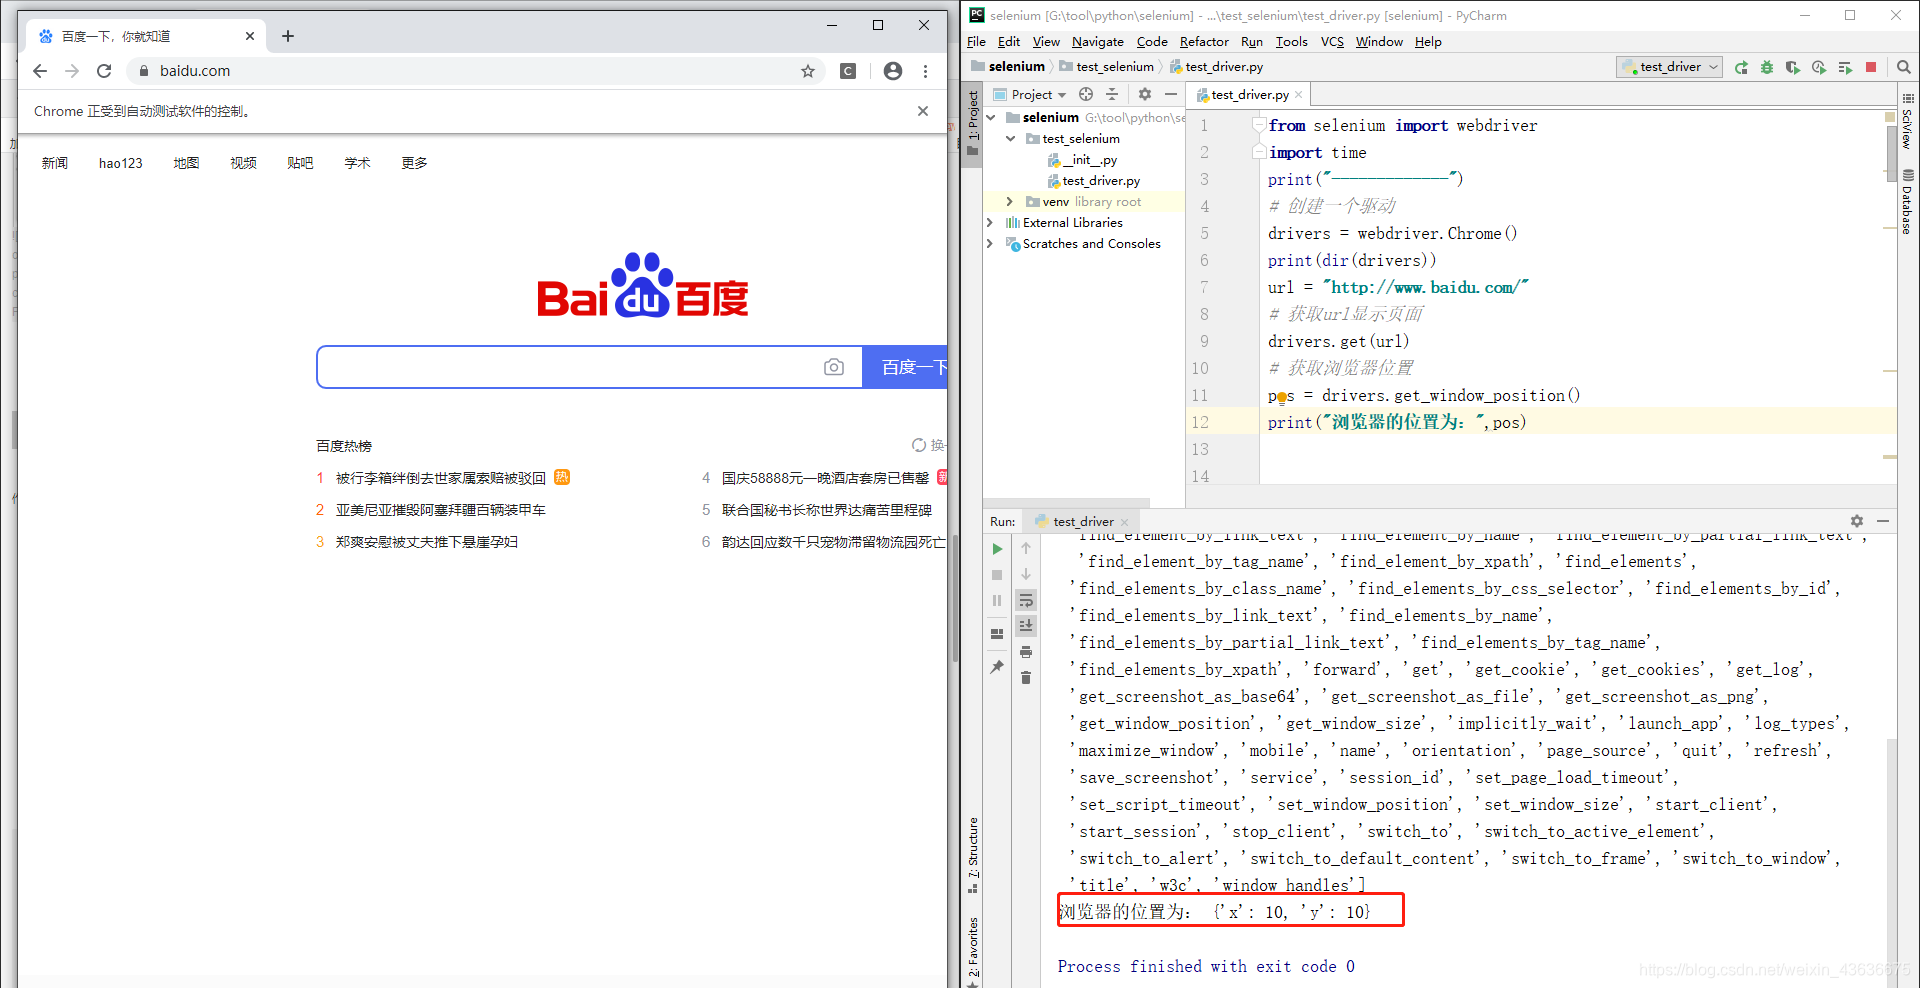
Task: Click Run with Coverage toolbar icon
Action: click(x=1793, y=67)
